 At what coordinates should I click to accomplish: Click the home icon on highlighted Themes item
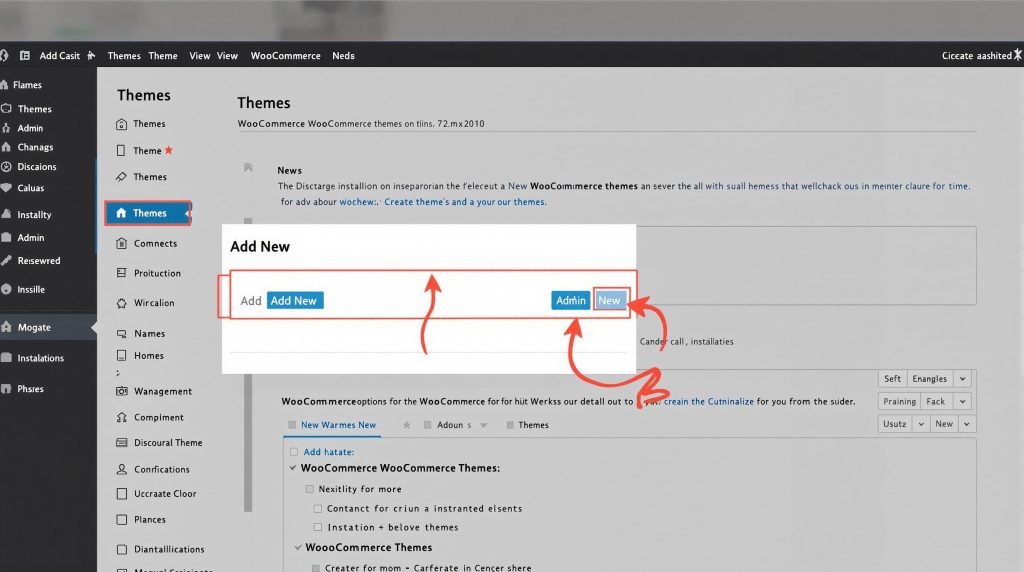121,213
